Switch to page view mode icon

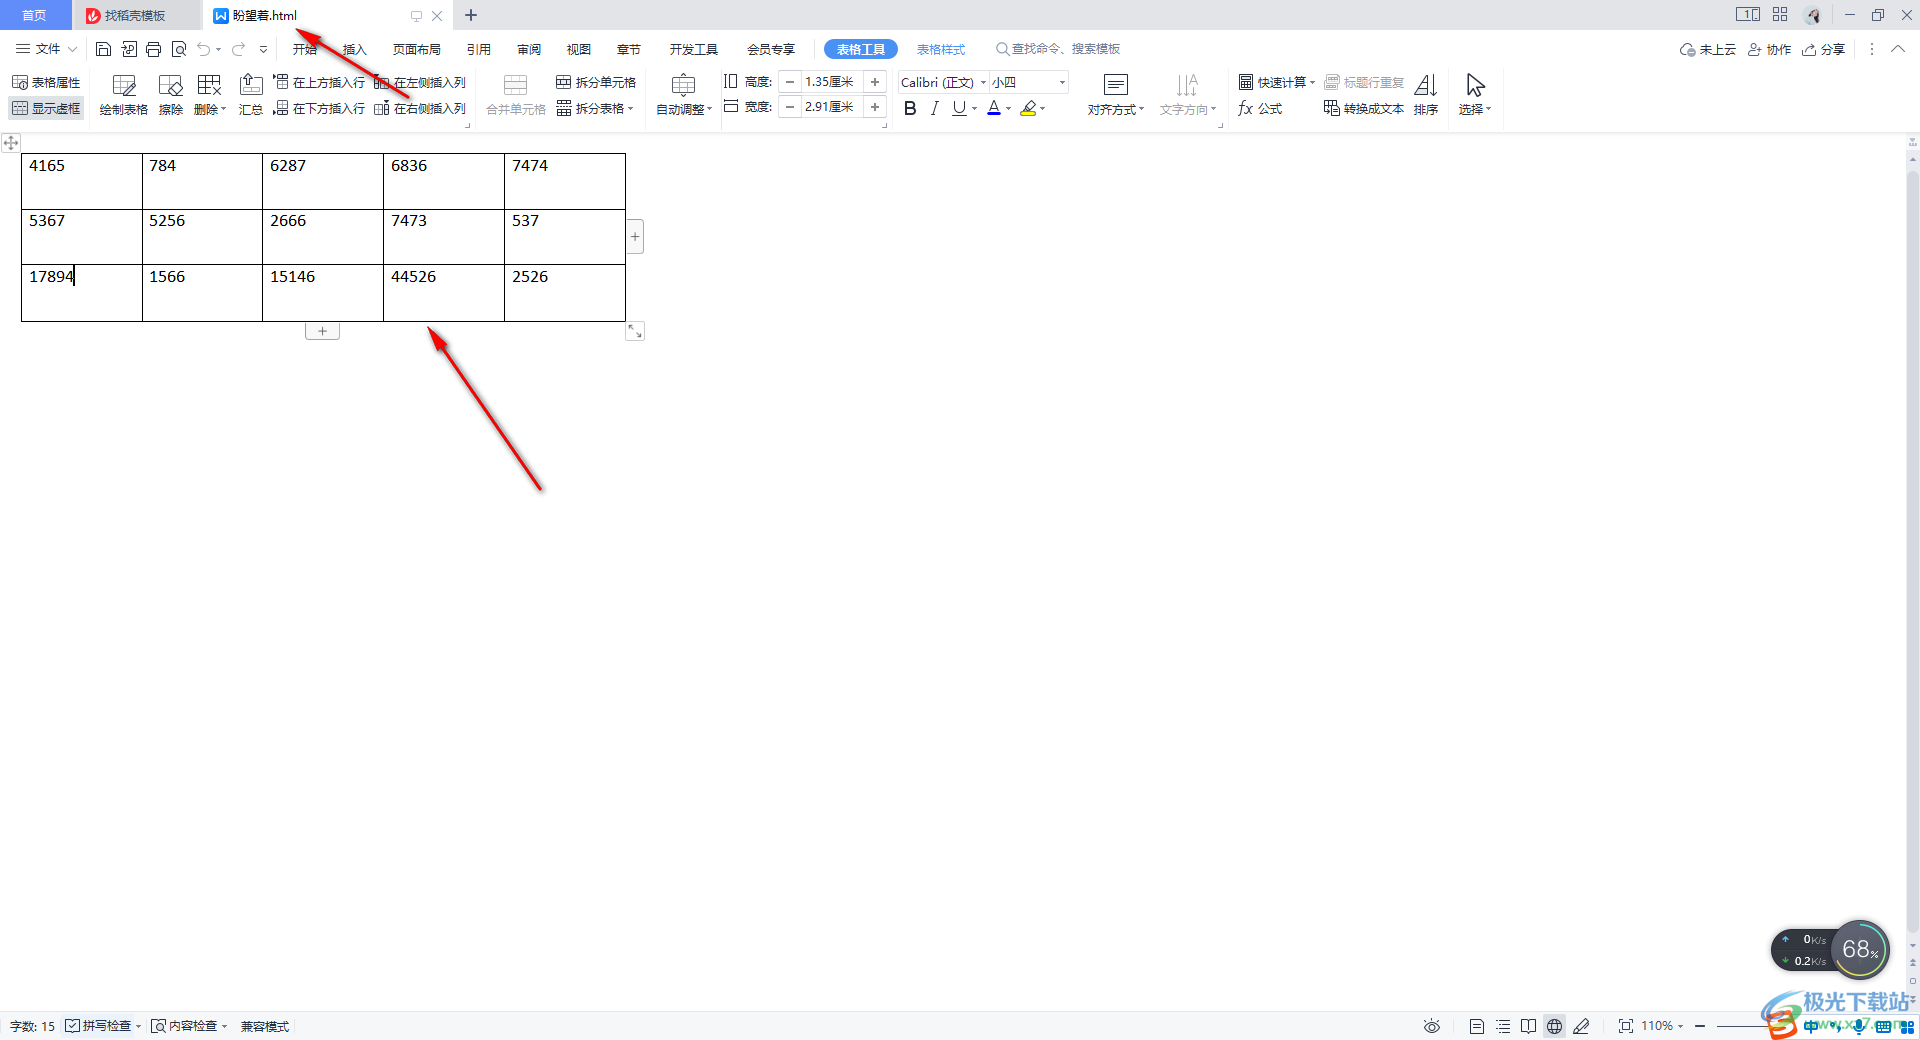coord(1477,1026)
